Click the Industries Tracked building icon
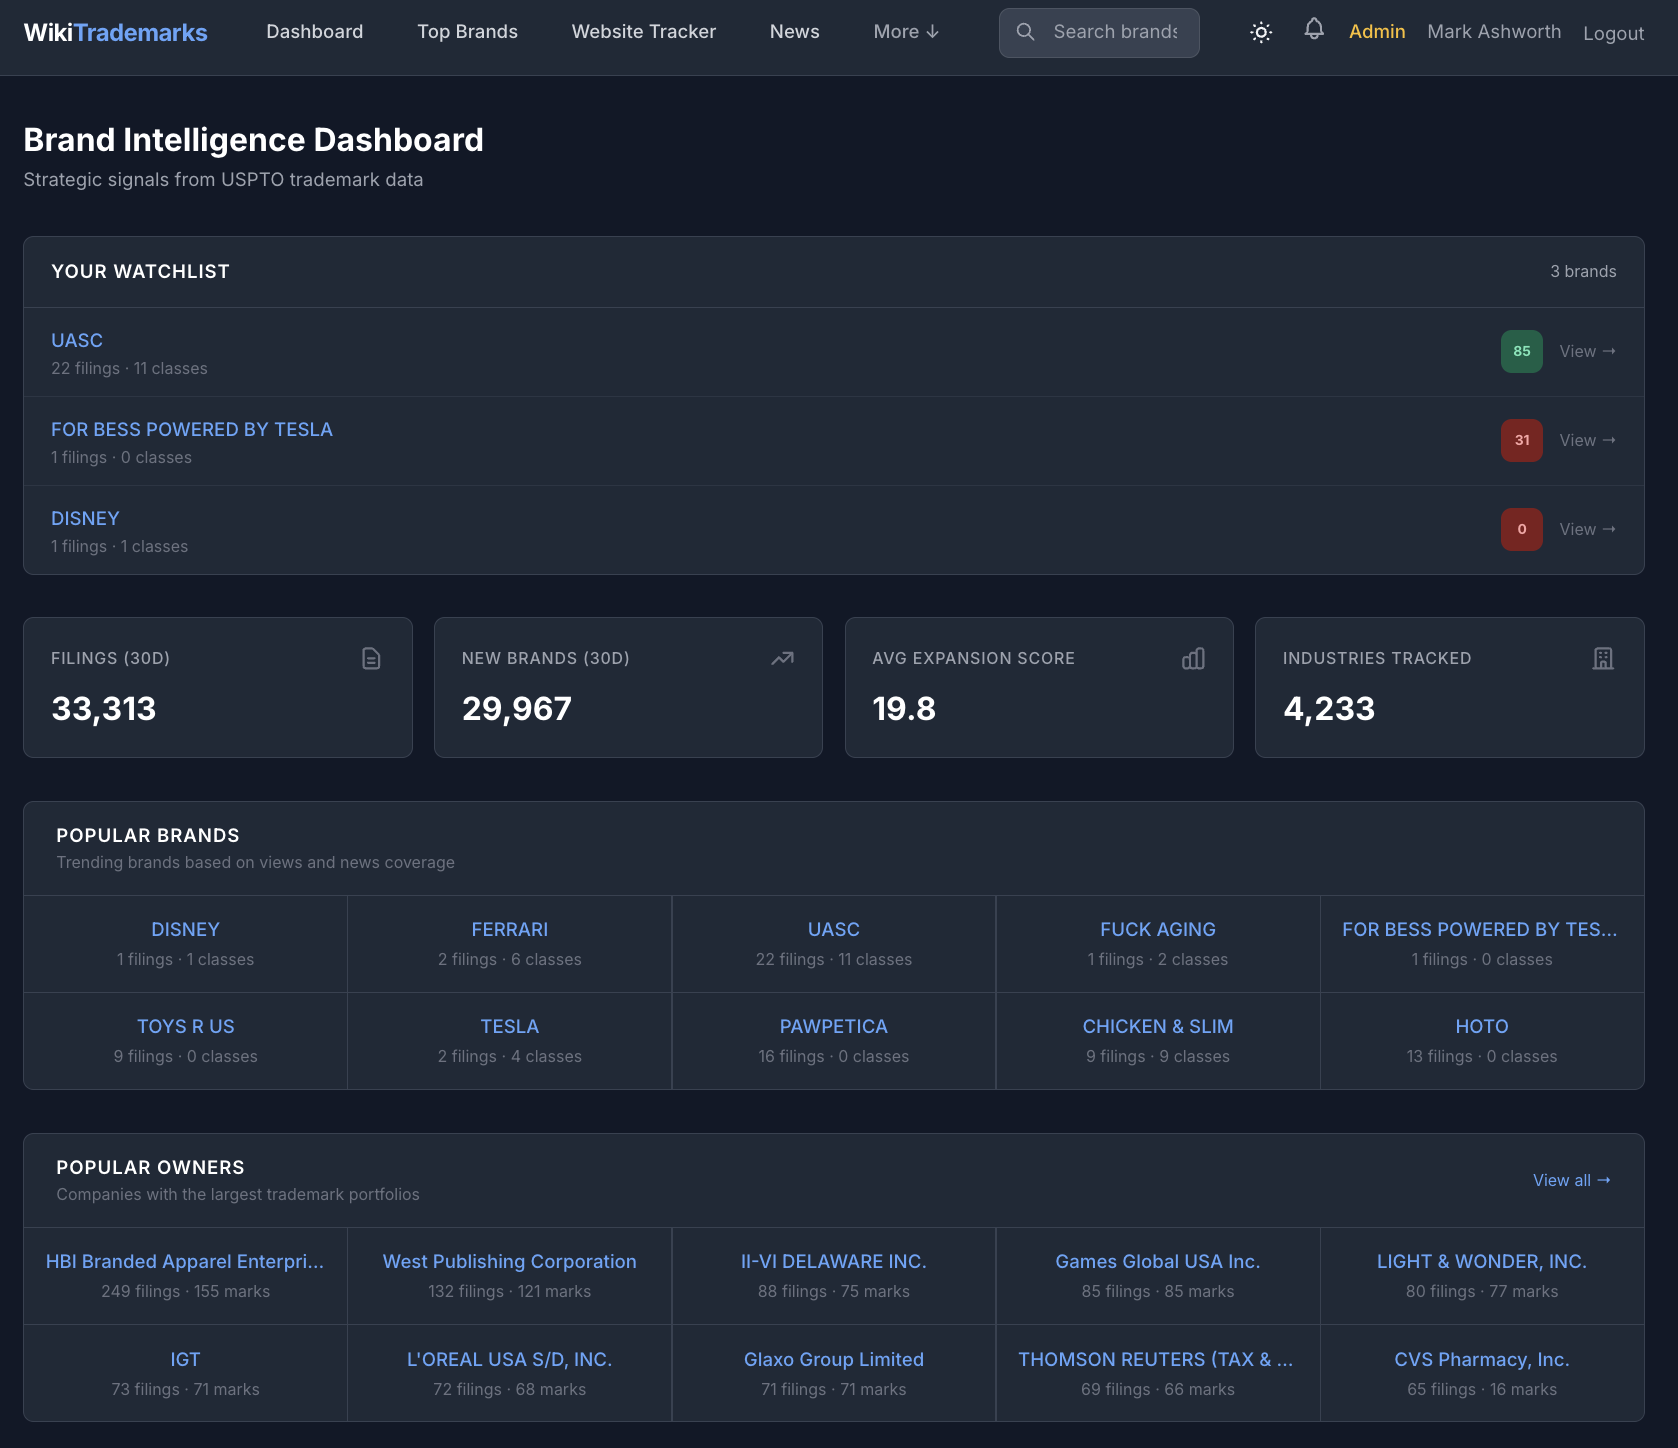The image size is (1678, 1448). coord(1603,658)
